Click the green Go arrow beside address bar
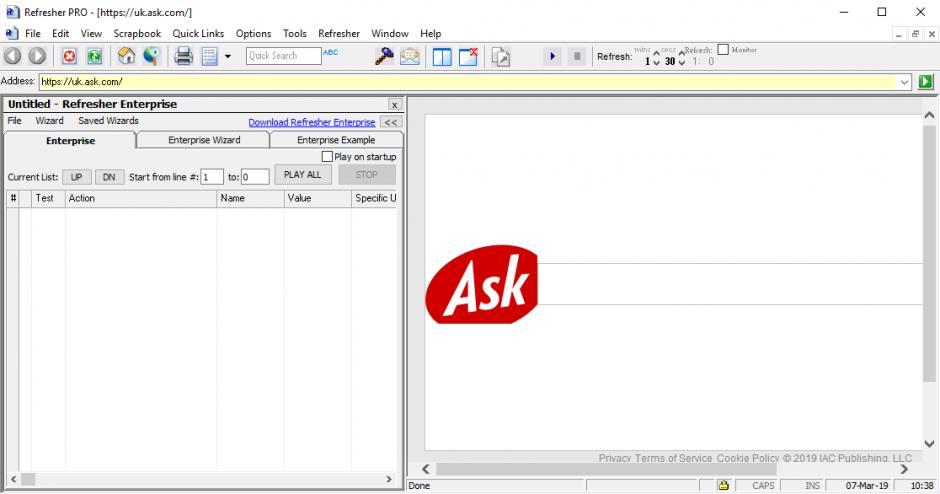 coord(926,82)
